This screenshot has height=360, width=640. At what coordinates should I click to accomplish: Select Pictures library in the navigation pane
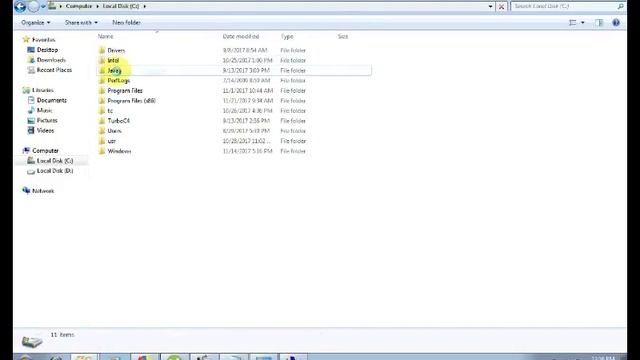point(47,121)
